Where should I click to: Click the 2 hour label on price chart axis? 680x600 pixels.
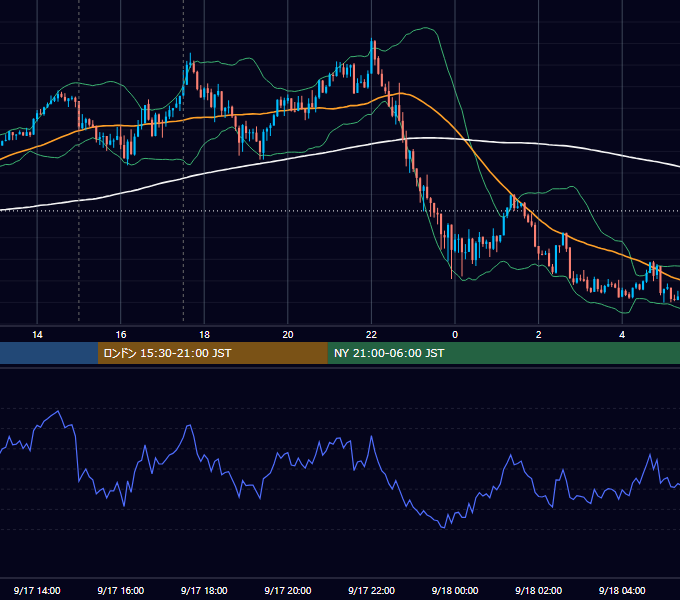coord(539,335)
